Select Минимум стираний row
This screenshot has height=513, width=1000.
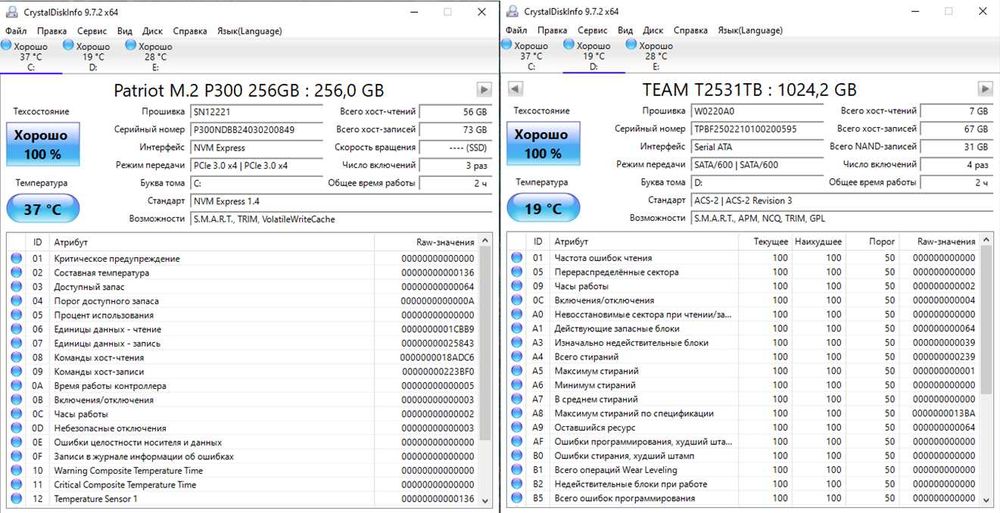tap(743, 385)
